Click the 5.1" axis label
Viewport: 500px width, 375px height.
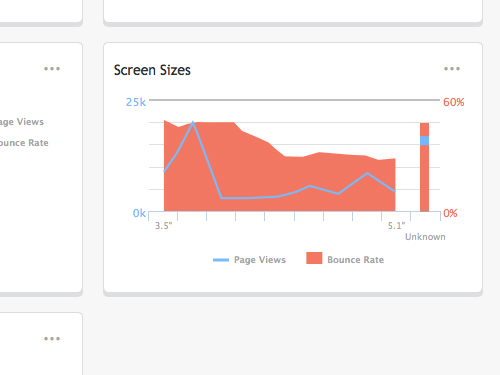(396, 226)
